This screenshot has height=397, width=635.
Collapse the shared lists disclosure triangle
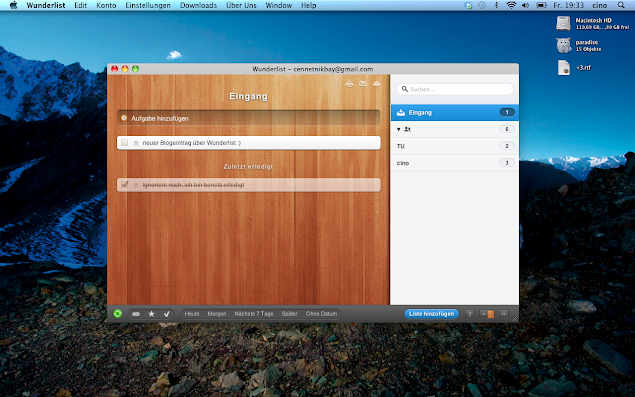click(x=398, y=129)
